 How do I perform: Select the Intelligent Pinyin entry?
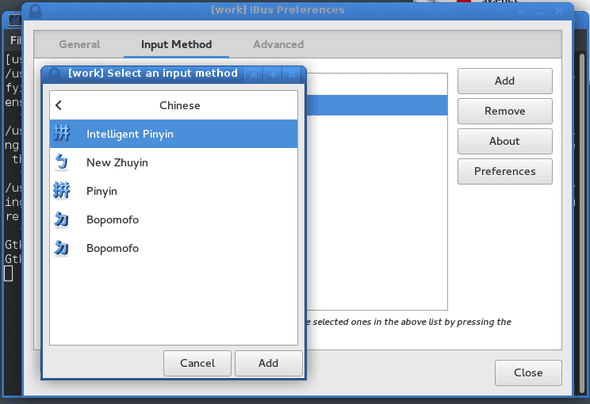[x=173, y=134]
